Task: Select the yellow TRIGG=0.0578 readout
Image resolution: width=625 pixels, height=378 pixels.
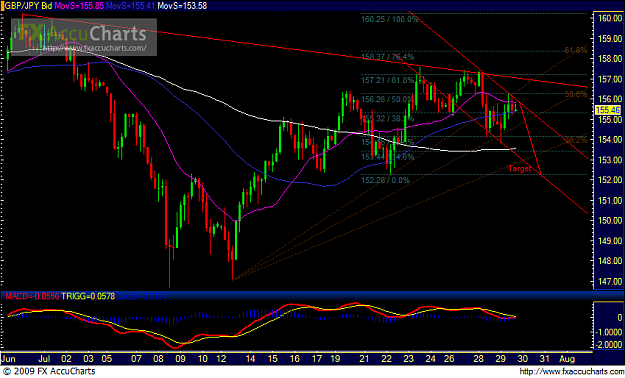Action: 88,296
